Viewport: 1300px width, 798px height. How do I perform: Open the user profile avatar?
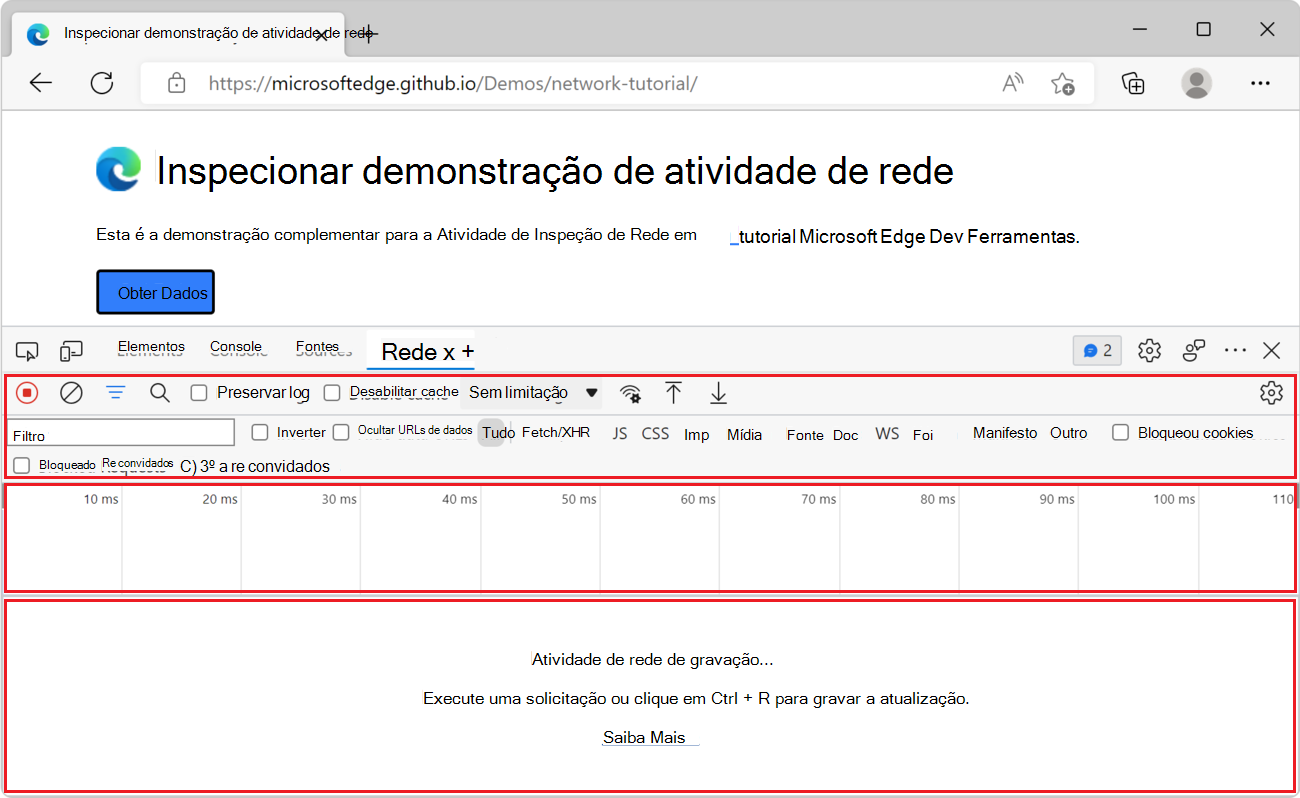(1196, 83)
